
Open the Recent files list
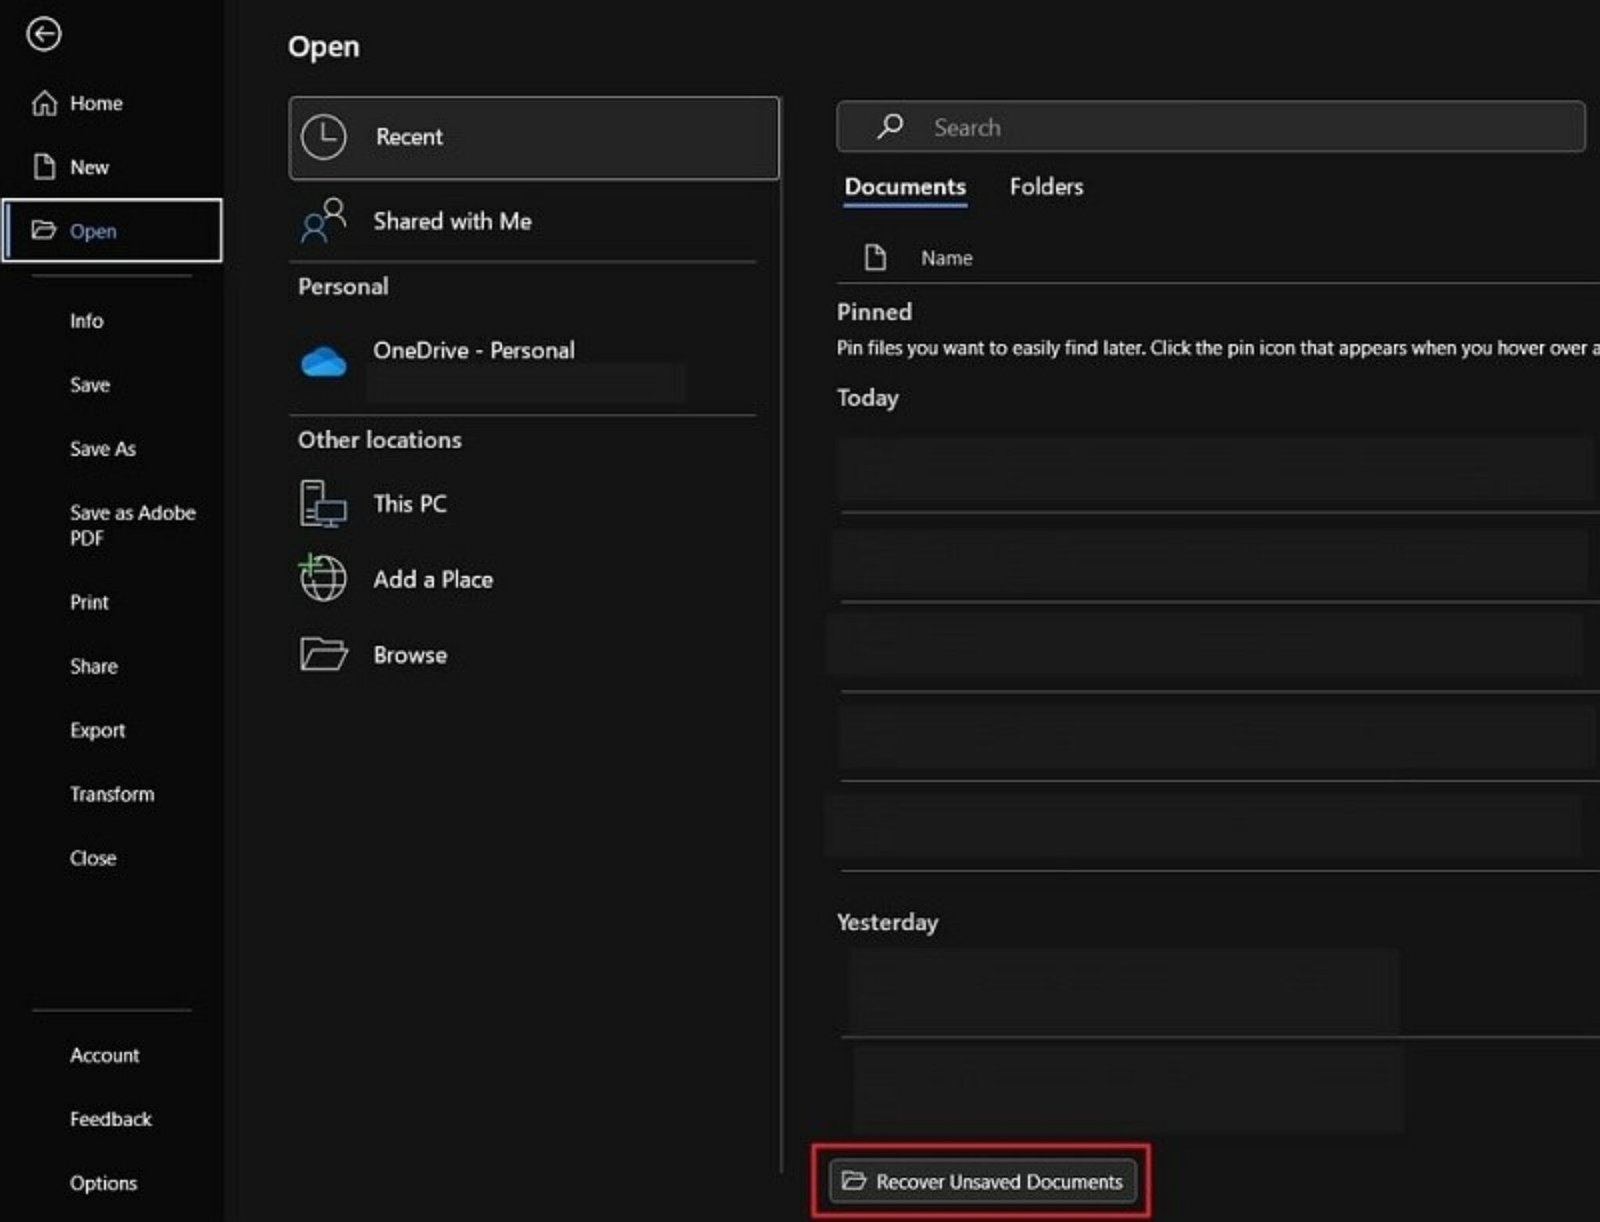pos(408,137)
